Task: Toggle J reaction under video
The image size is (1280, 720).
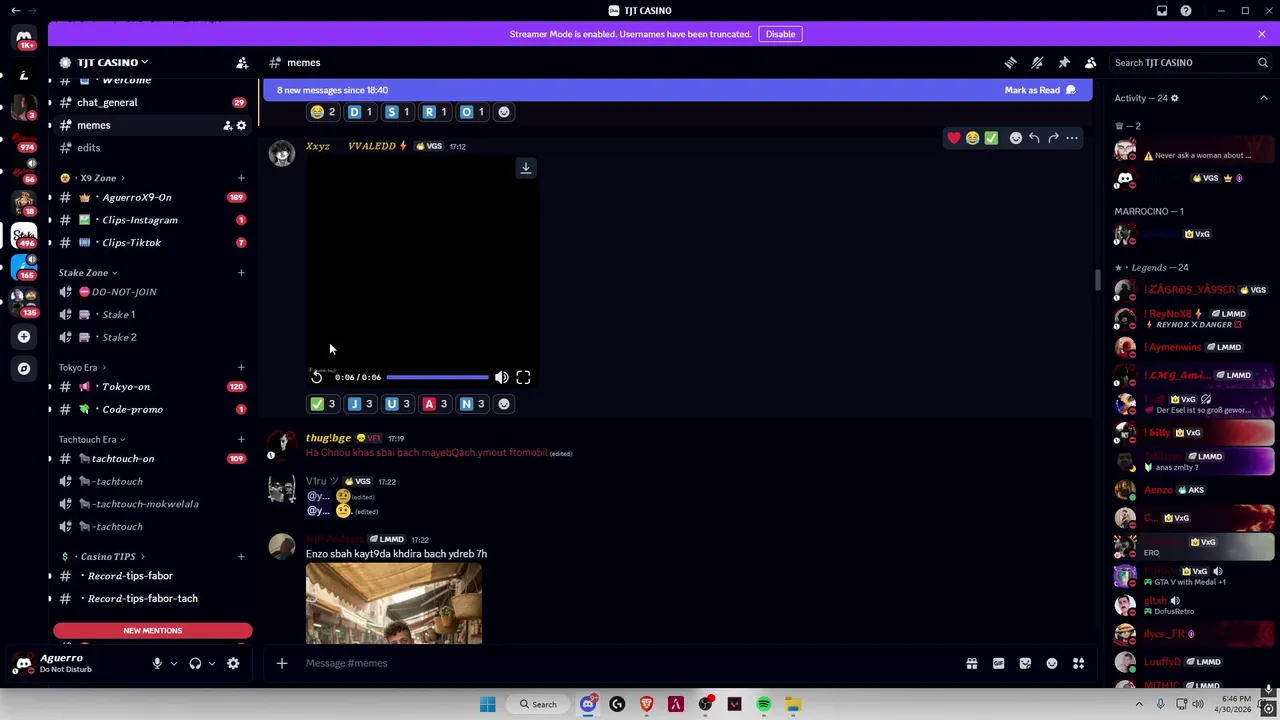Action: 360,404
